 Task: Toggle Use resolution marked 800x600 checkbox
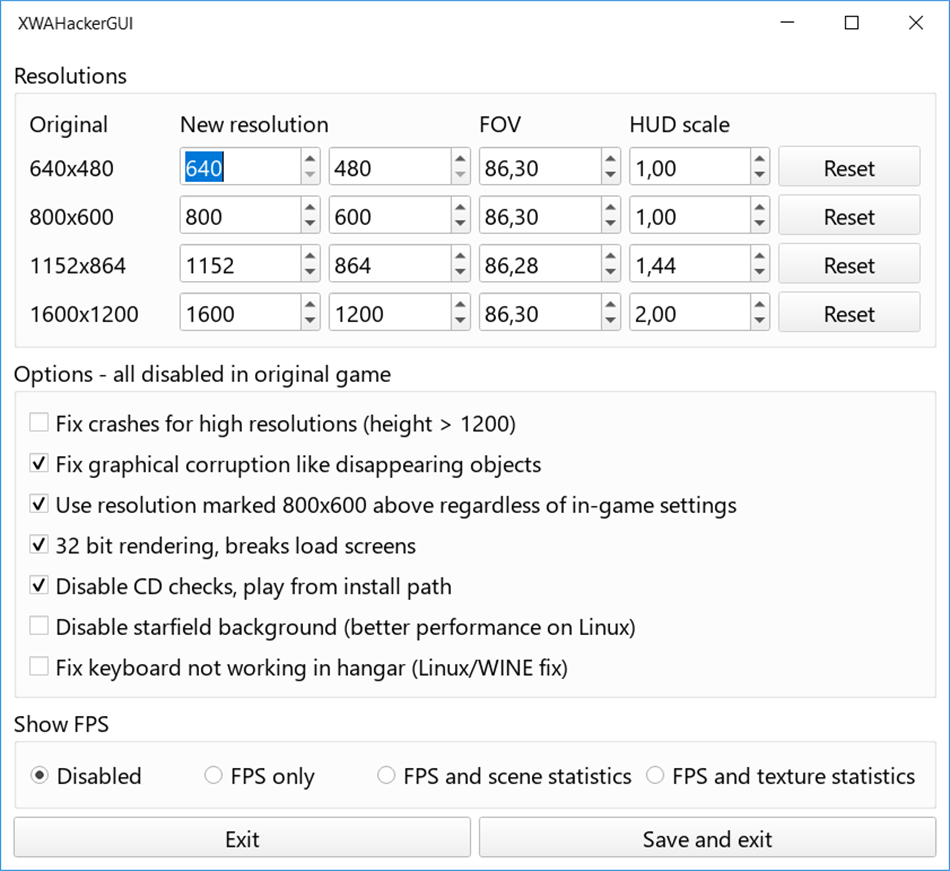pyautogui.click(x=39, y=504)
